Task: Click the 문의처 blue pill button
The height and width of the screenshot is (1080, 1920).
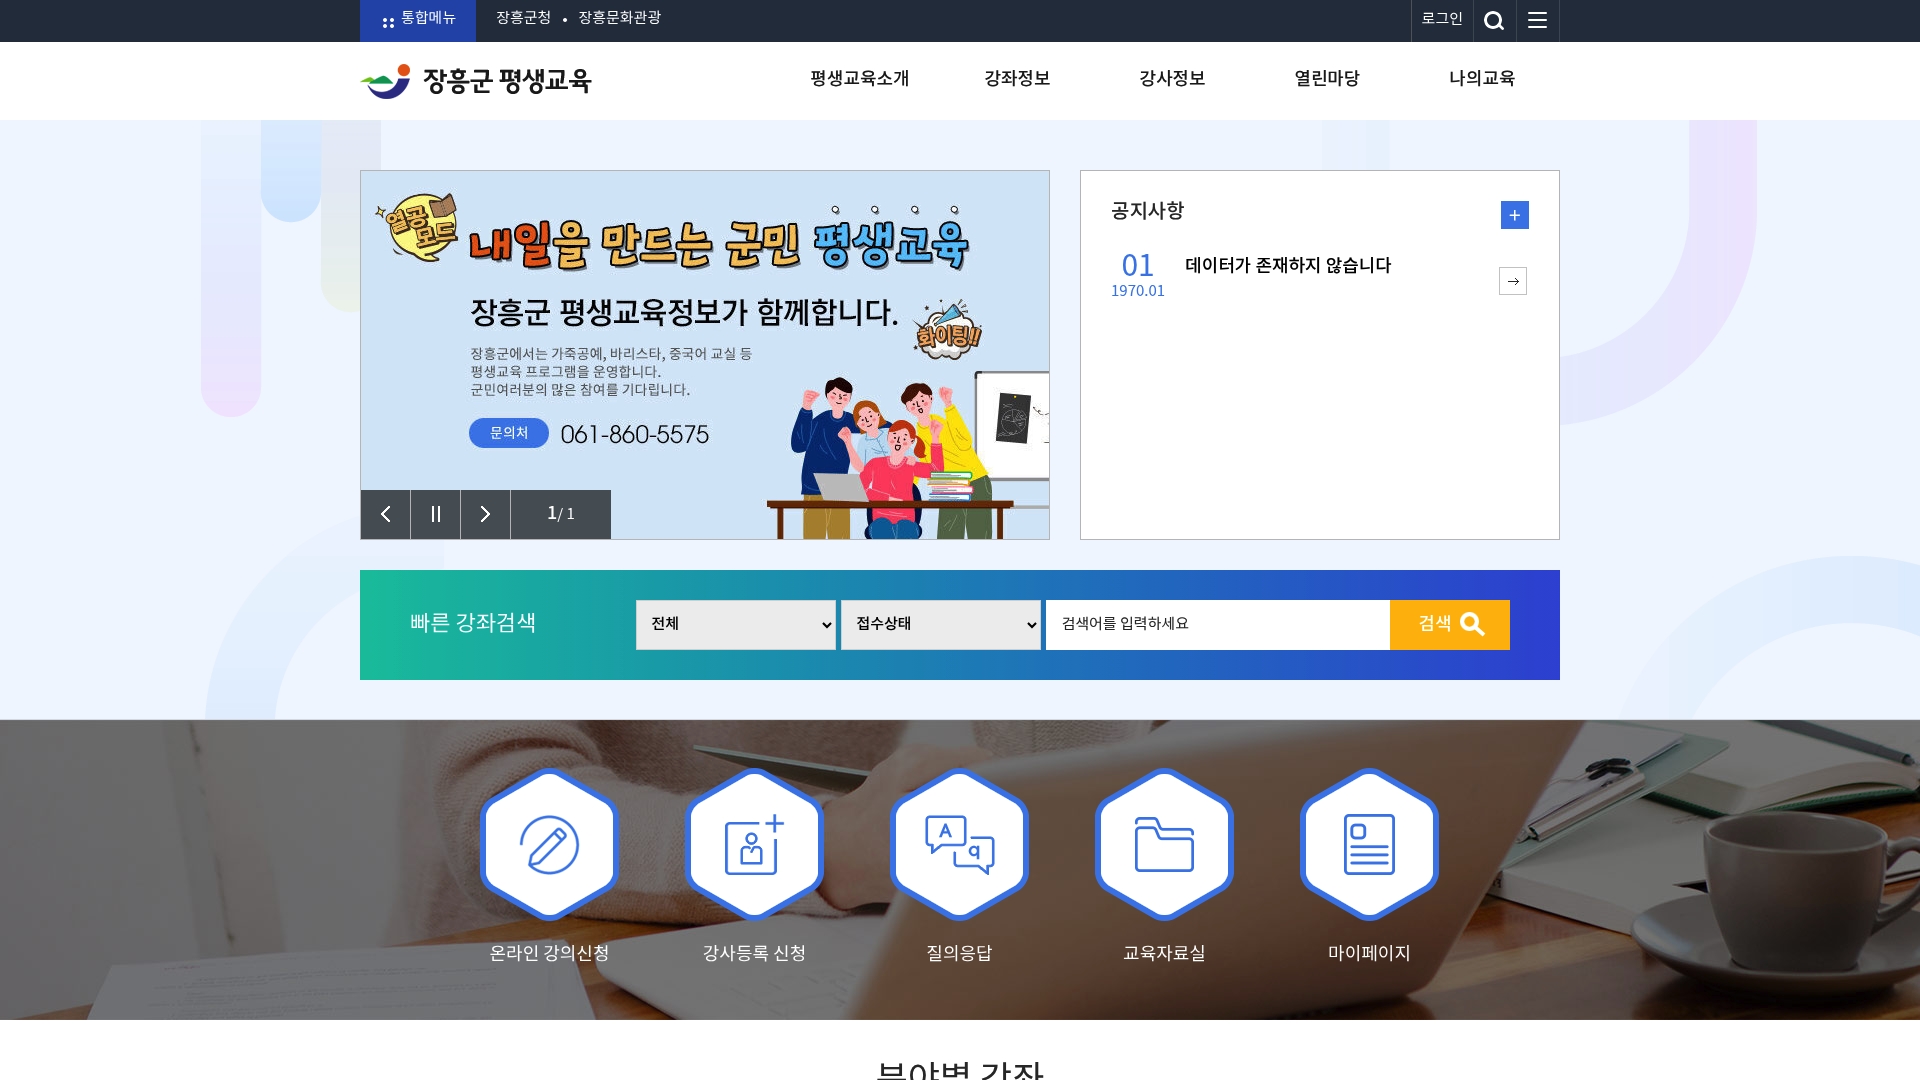Action: click(x=509, y=433)
